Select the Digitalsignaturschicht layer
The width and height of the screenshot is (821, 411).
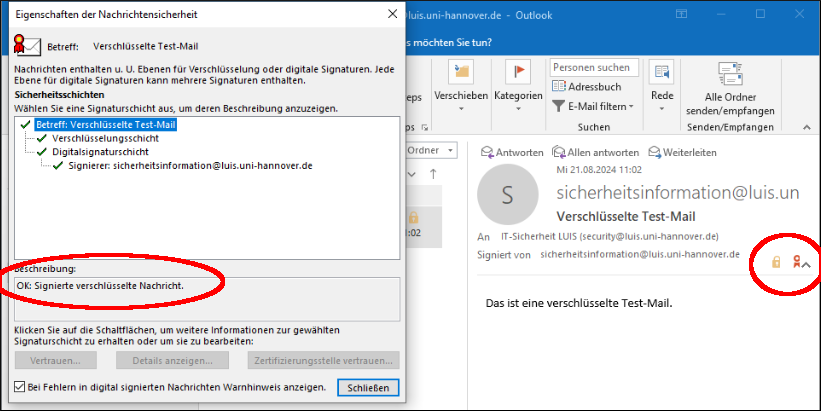point(101,152)
